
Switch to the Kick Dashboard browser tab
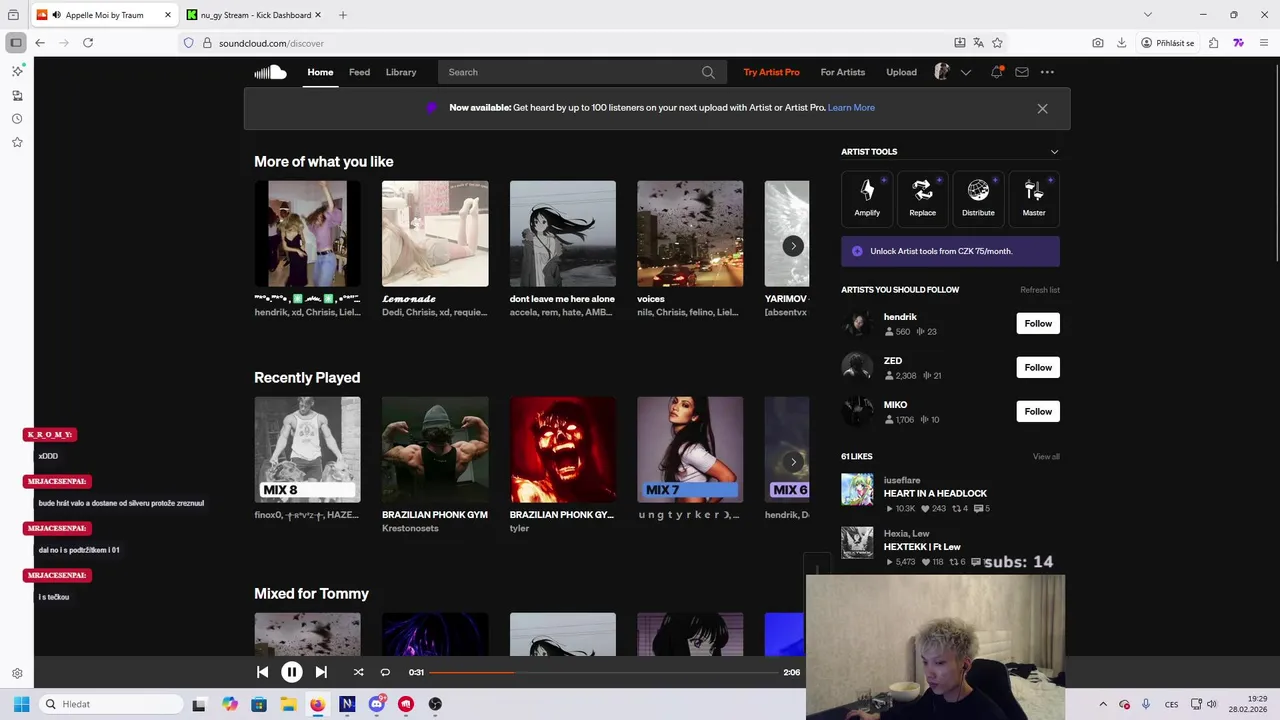(x=254, y=15)
